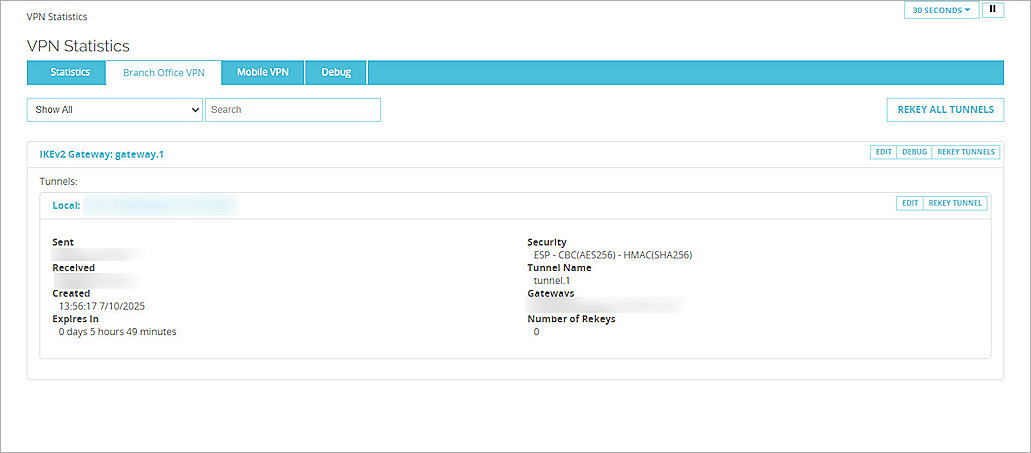Select the '0 days 5 hours 49 minutes' value
This screenshot has width=1031, height=453.
click(x=117, y=331)
